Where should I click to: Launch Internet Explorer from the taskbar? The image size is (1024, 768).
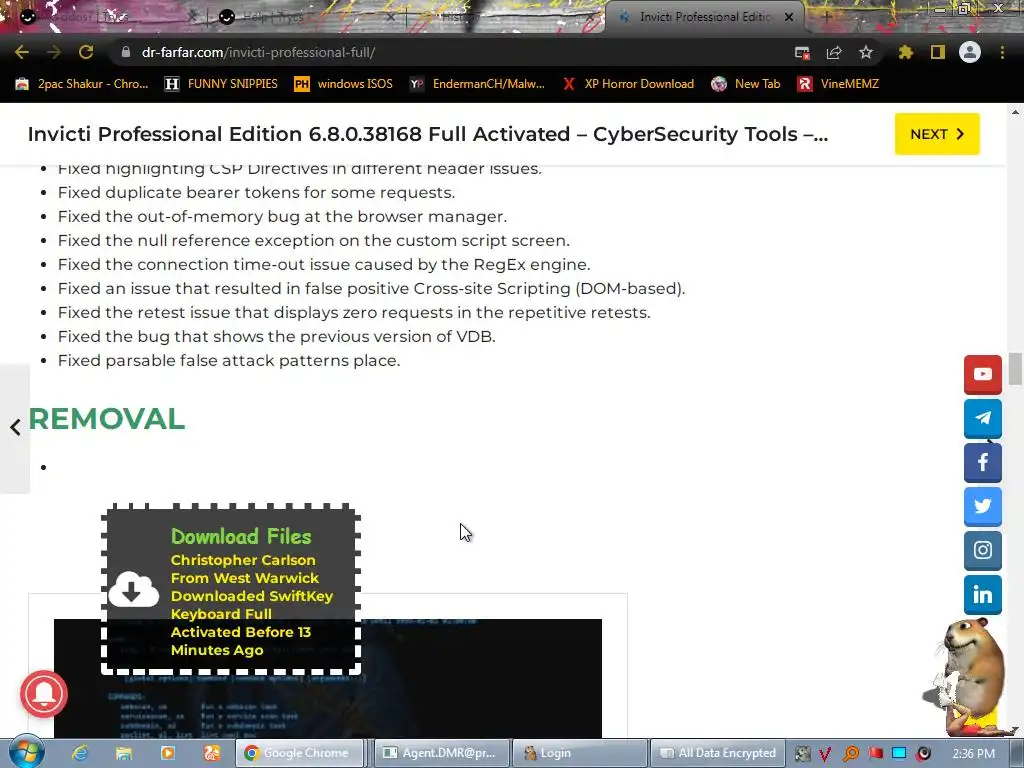coord(80,753)
